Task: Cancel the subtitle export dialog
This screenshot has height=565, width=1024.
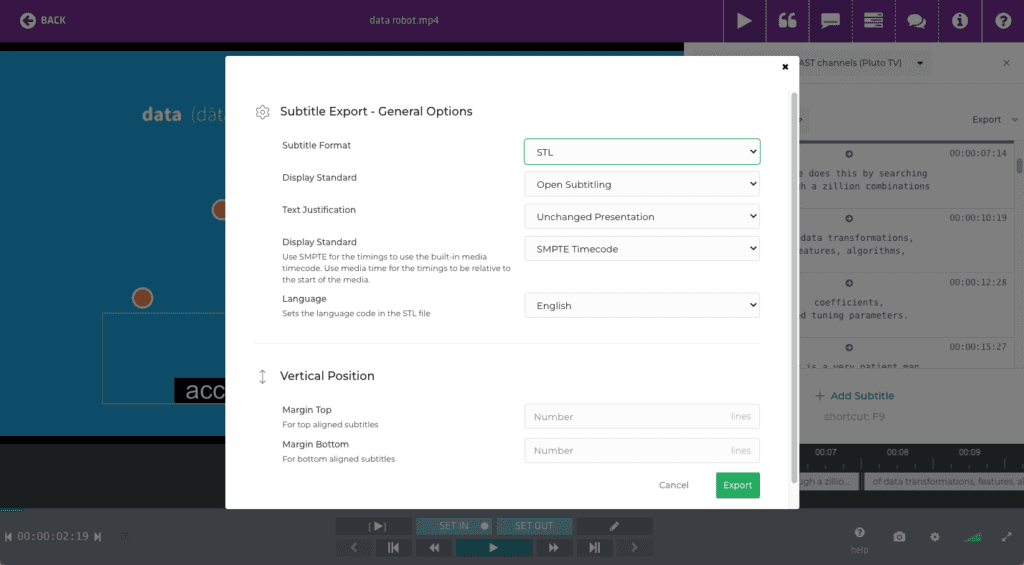Action: [x=673, y=485]
